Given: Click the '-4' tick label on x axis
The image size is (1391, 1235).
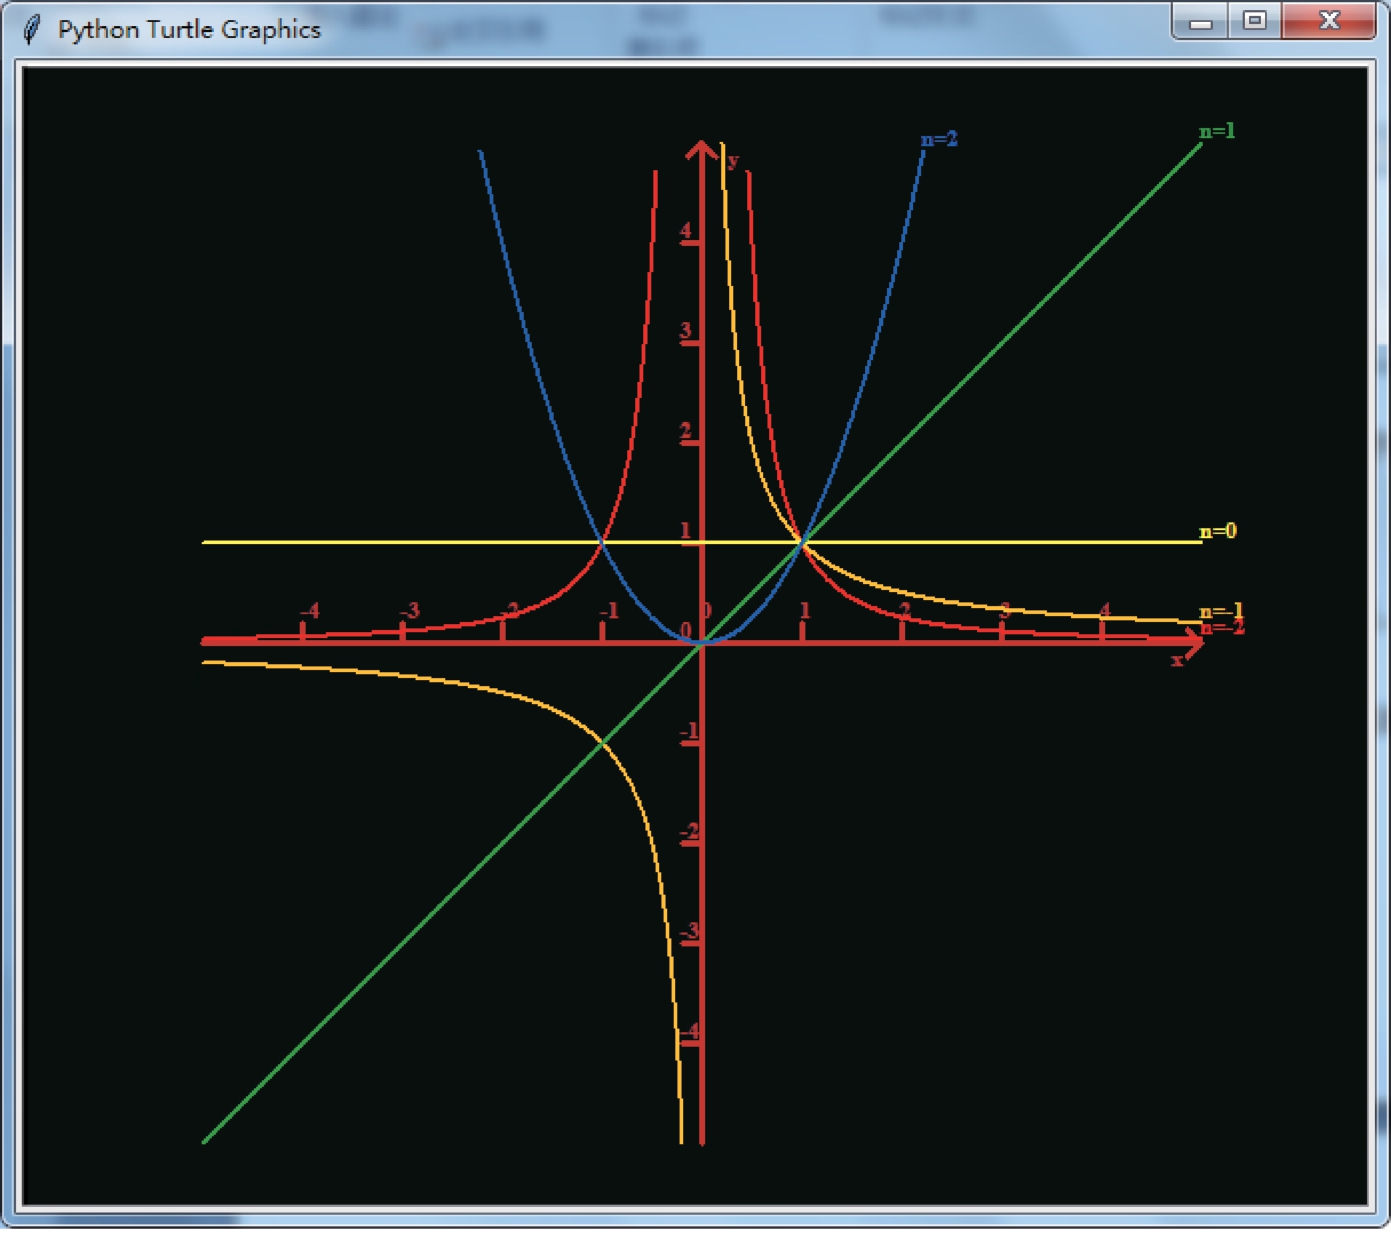Looking at the screenshot, I should (310, 610).
